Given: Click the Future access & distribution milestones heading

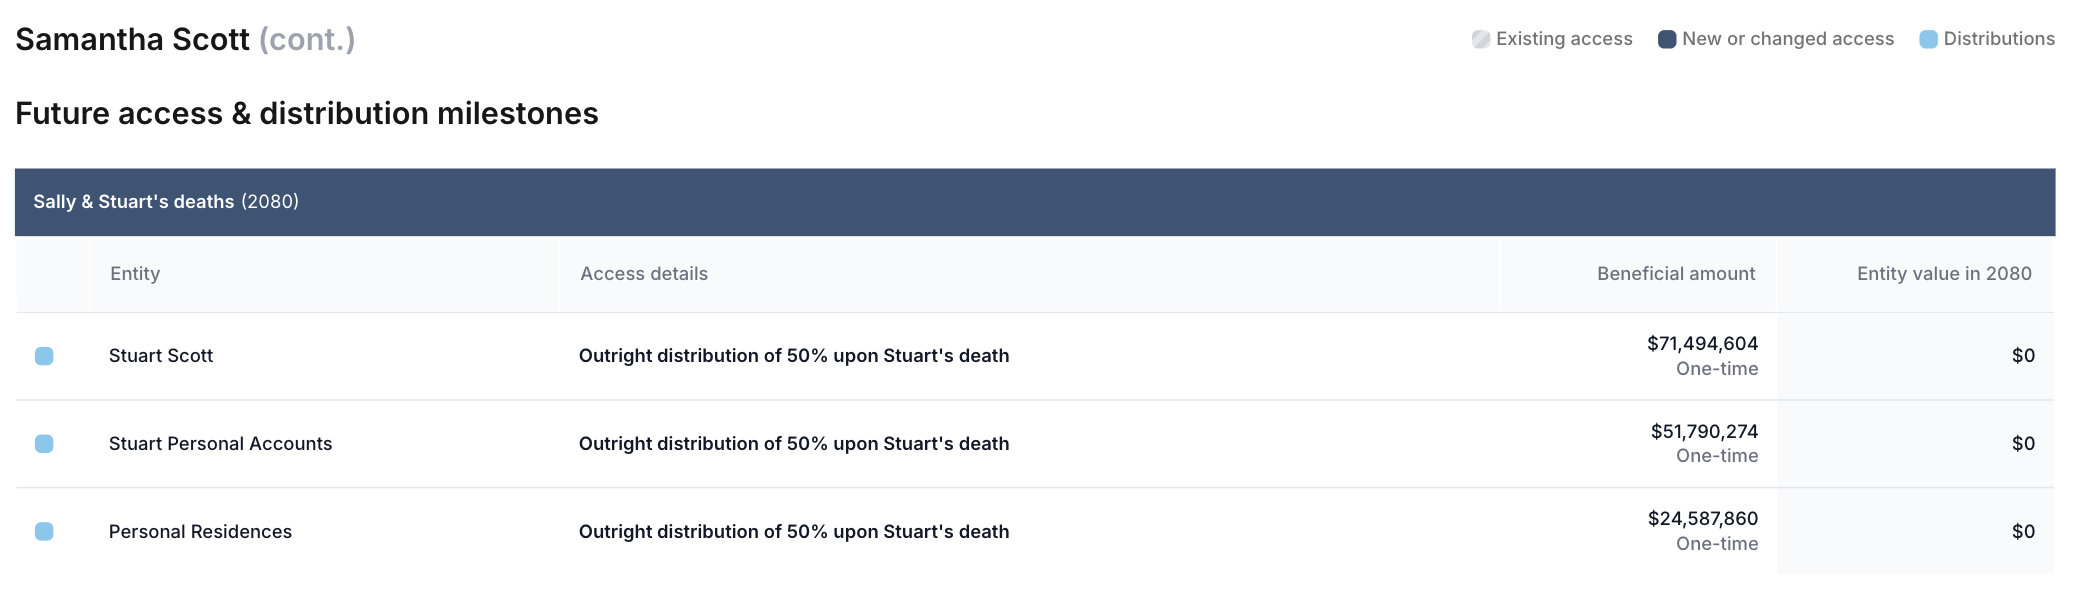Looking at the screenshot, I should (x=307, y=113).
